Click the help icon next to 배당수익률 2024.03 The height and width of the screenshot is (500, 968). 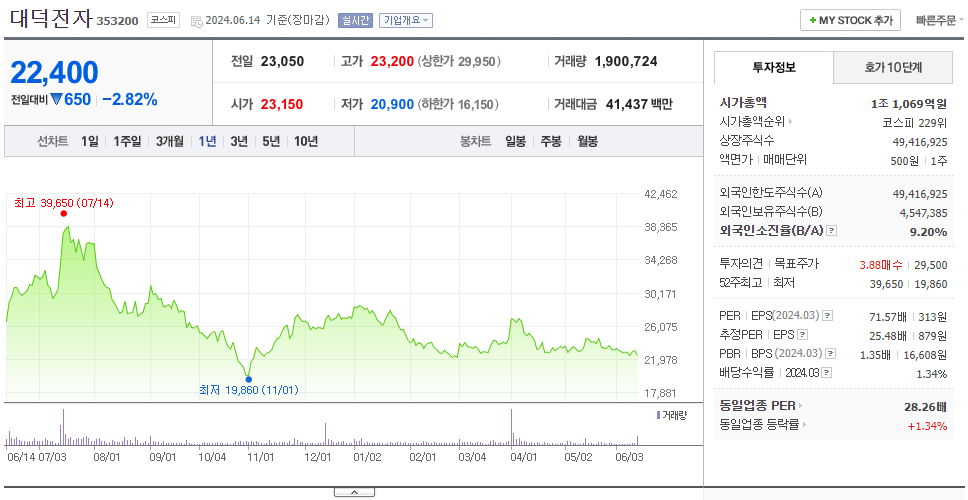[x=827, y=373]
